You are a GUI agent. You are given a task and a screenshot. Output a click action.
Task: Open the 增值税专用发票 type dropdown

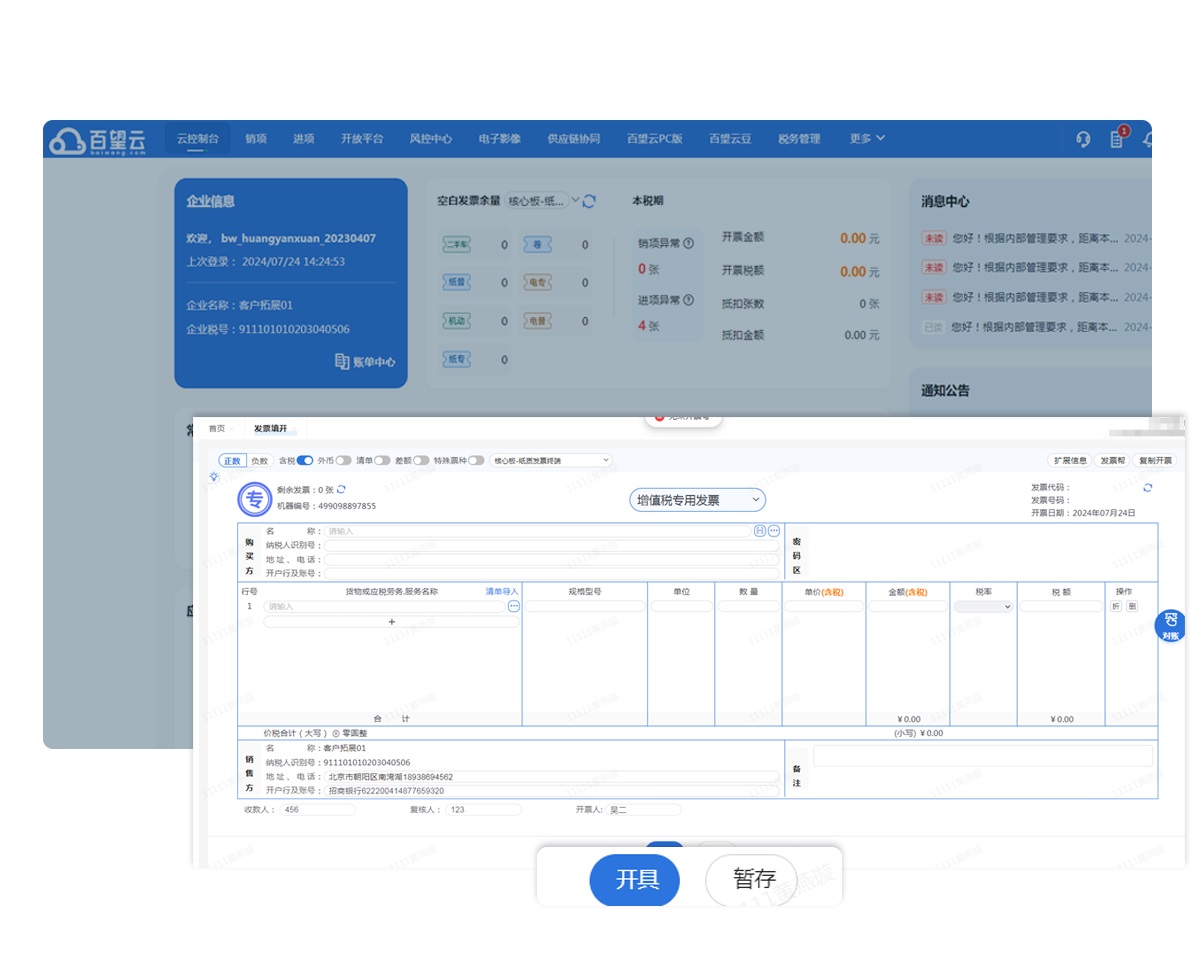tap(697, 499)
